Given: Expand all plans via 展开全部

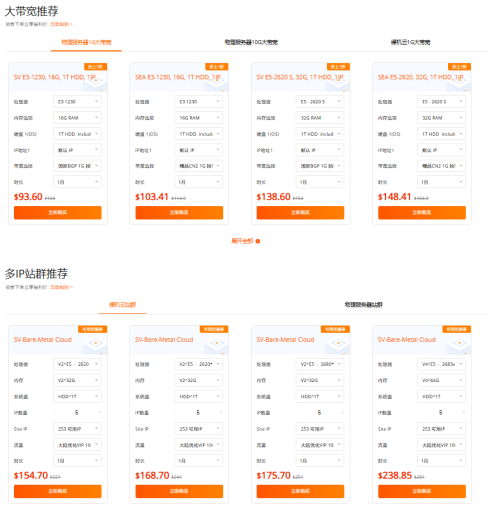Looking at the screenshot, I should point(245,241).
